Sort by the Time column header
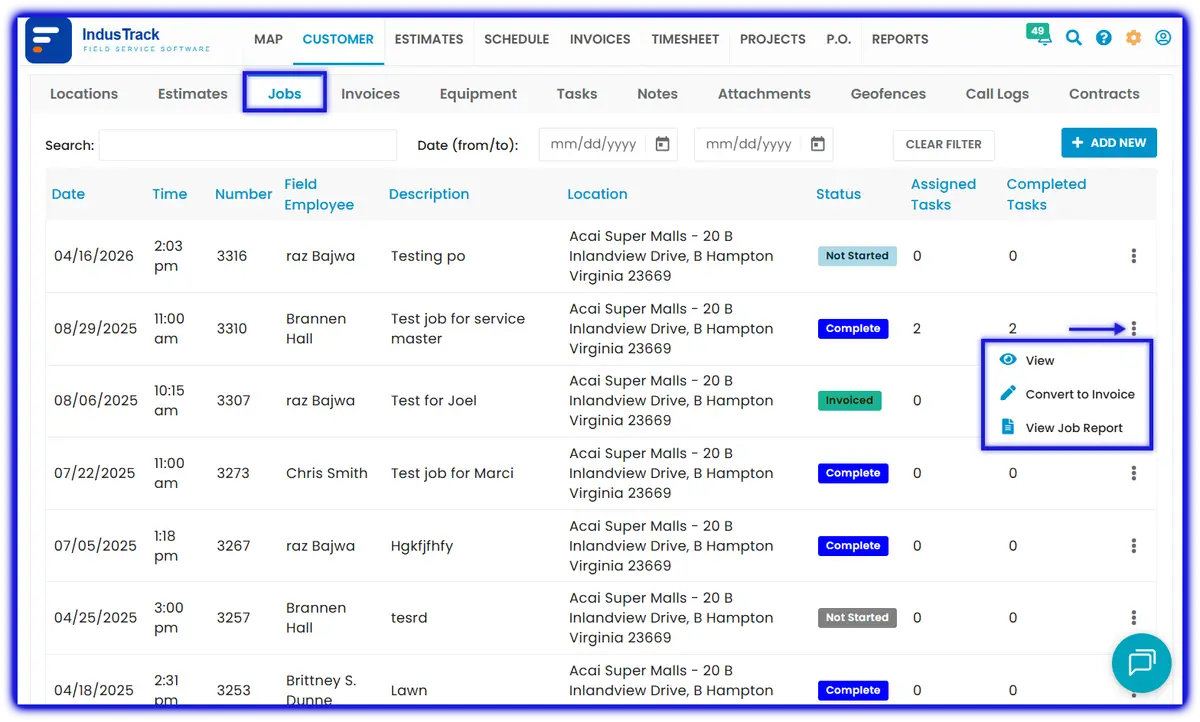Image resolution: width=1200 pixels, height=722 pixels. [170, 194]
